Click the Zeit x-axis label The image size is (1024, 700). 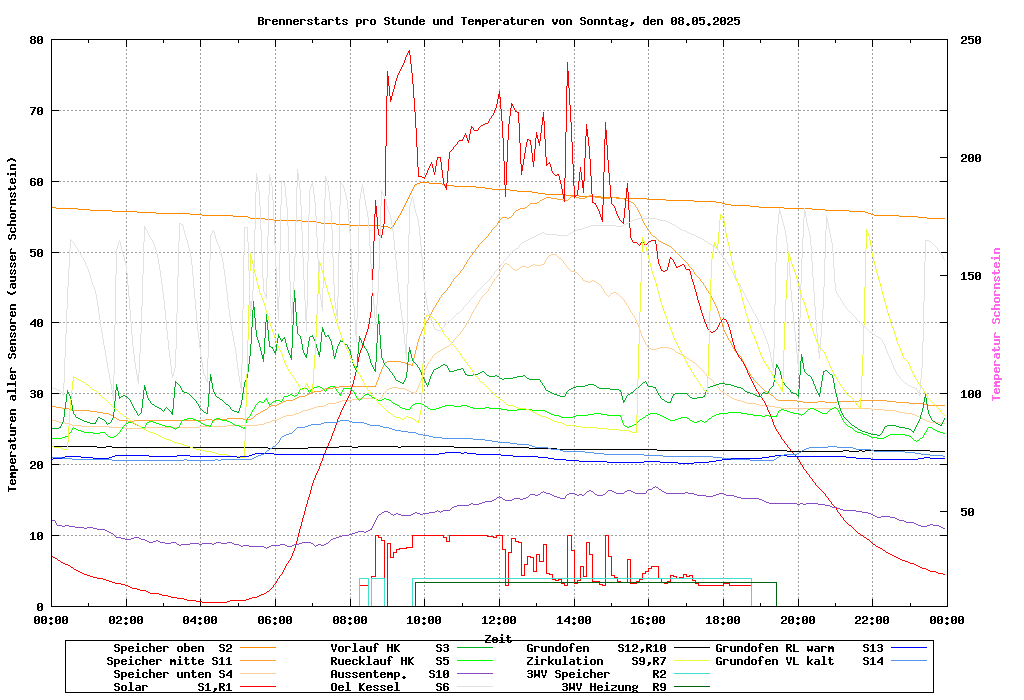click(x=498, y=638)
